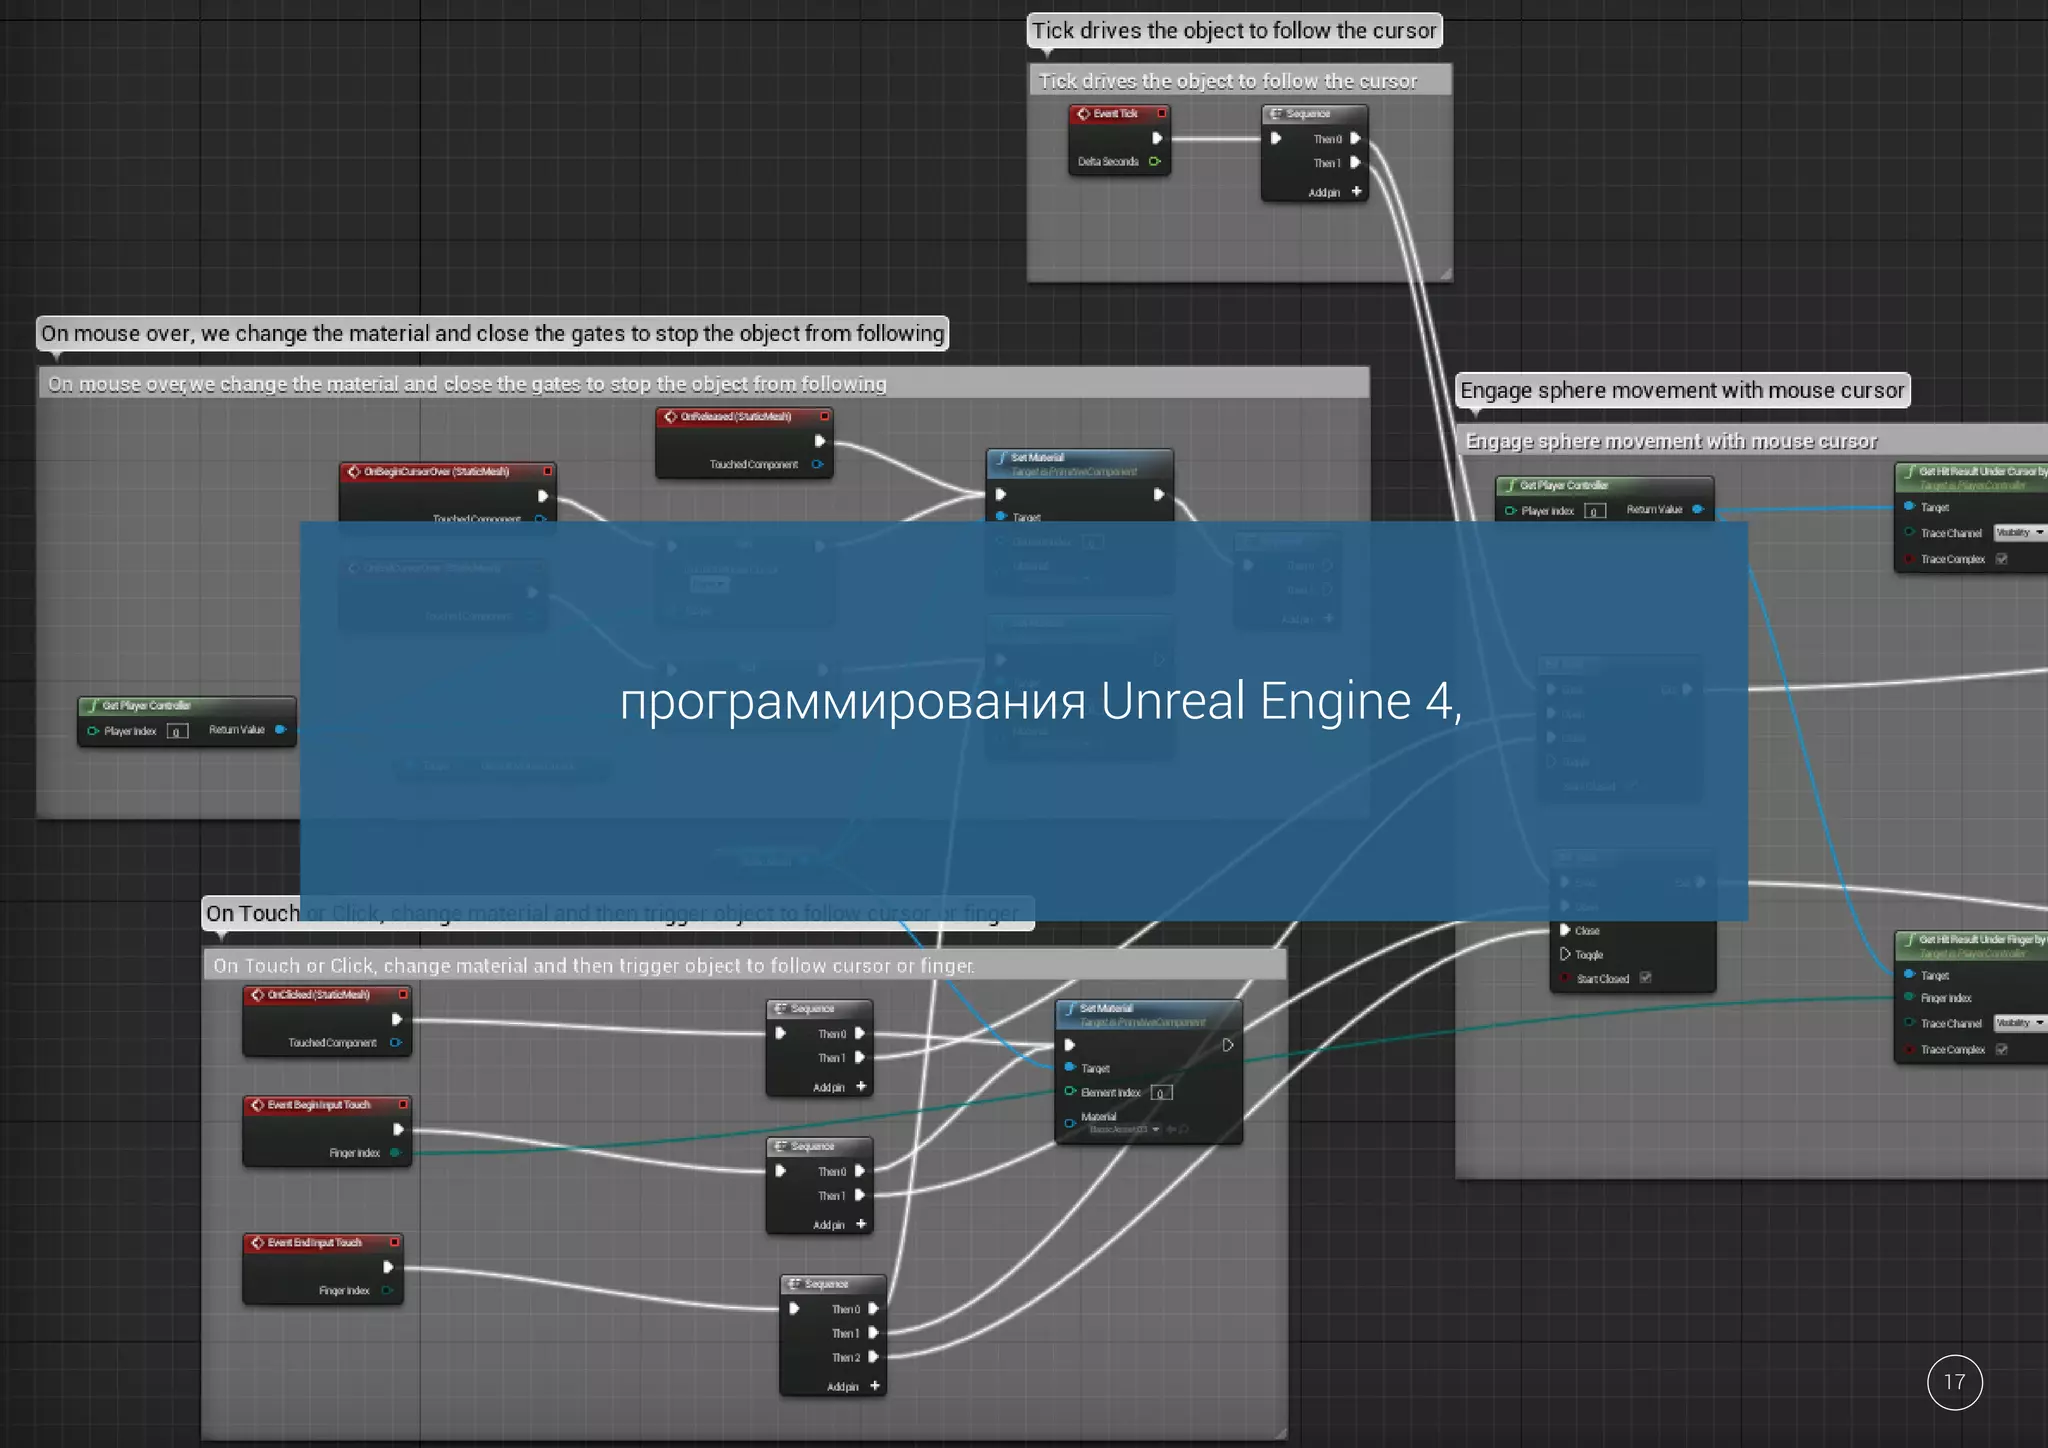Click 'On Touch or Click' comment box title bar

point(744,965)
